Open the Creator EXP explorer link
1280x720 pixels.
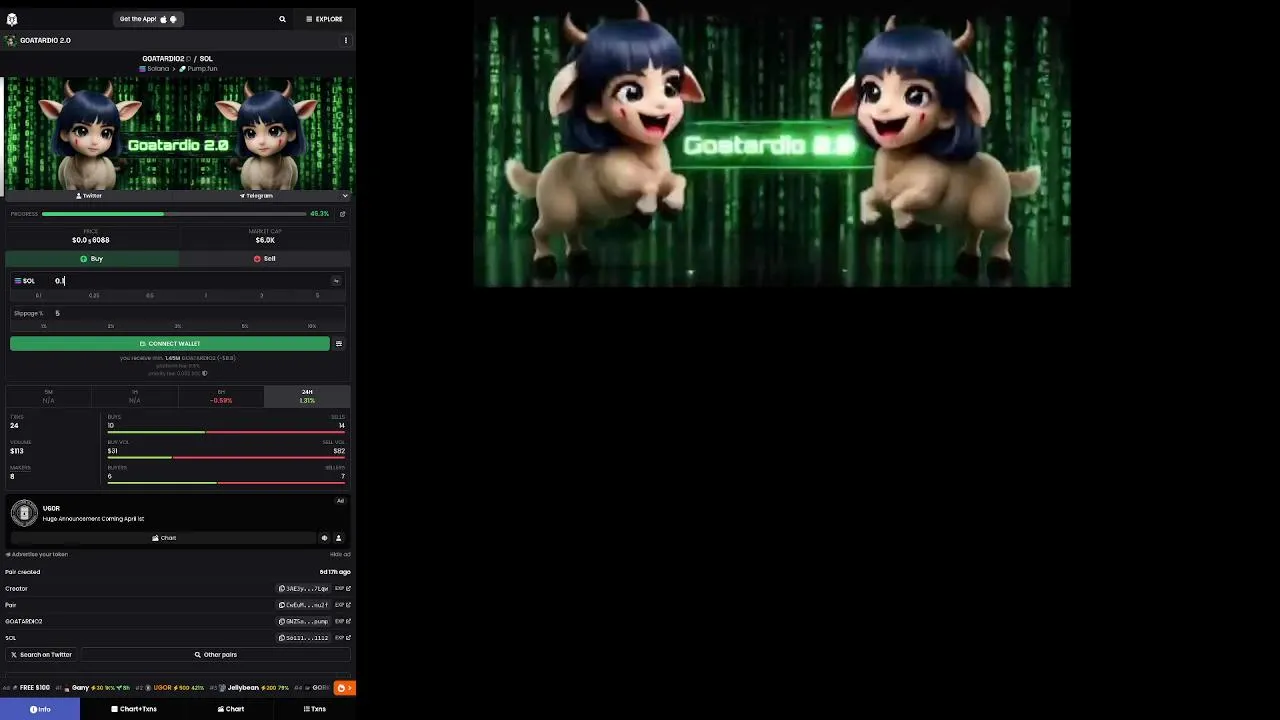(342, 589)
